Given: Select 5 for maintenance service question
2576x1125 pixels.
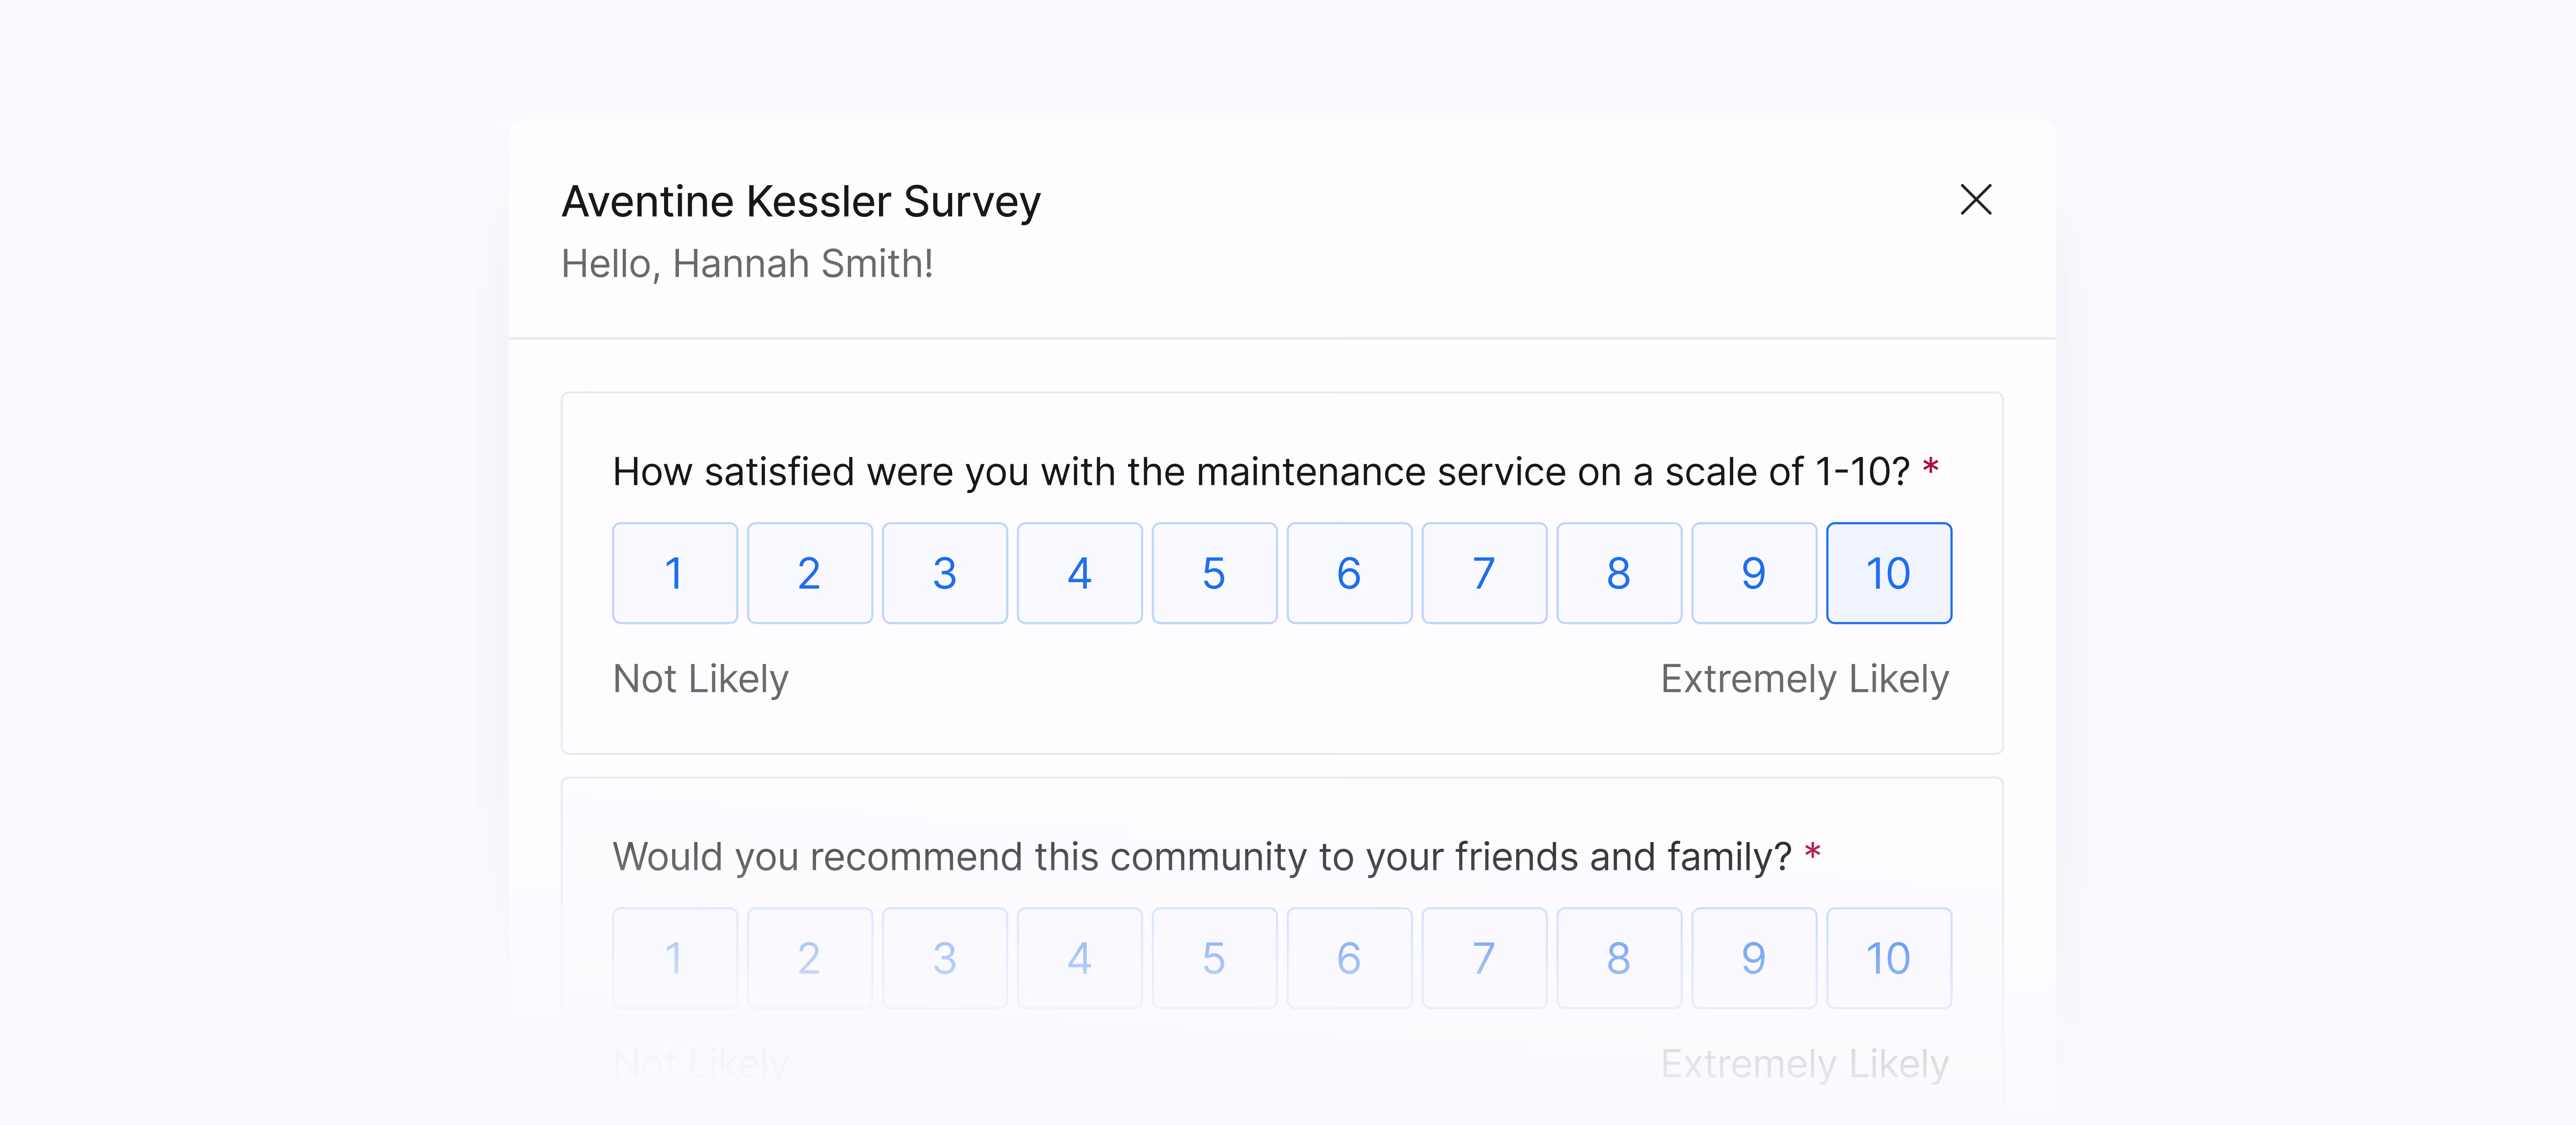Looking at the screenshot, I should coord(1215,573).
